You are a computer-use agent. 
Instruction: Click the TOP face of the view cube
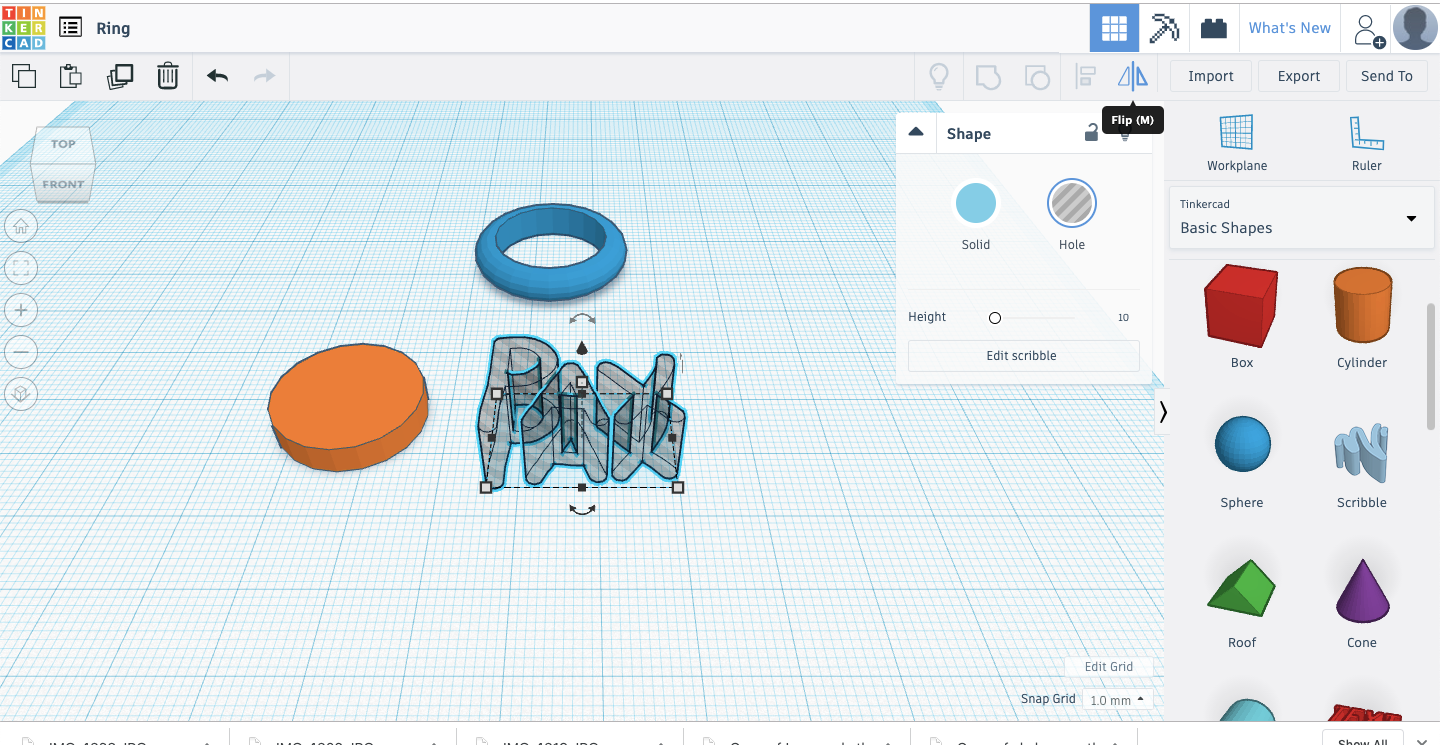[x=63, y=144]
